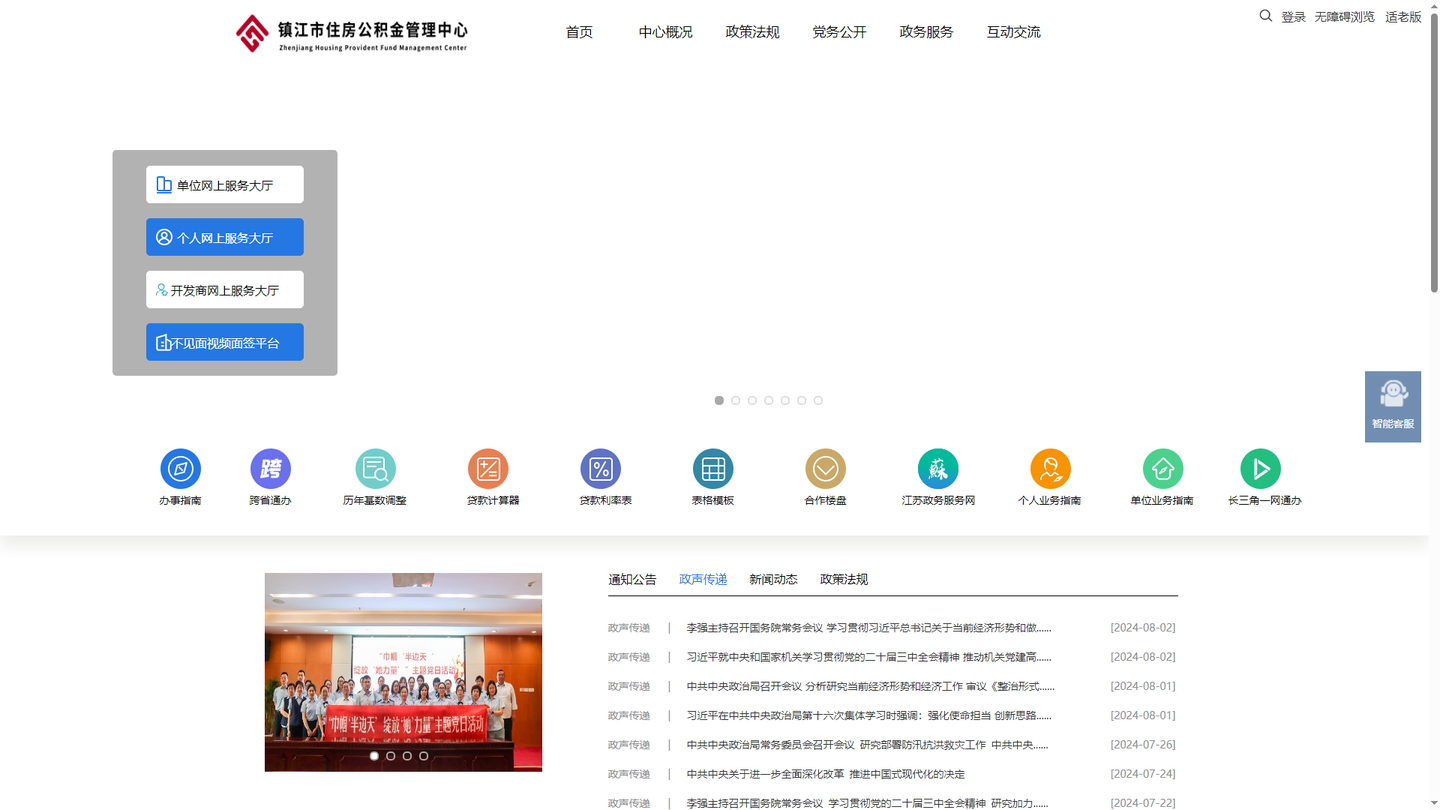Switch to 政策法规 news tab

coord(844,579)
